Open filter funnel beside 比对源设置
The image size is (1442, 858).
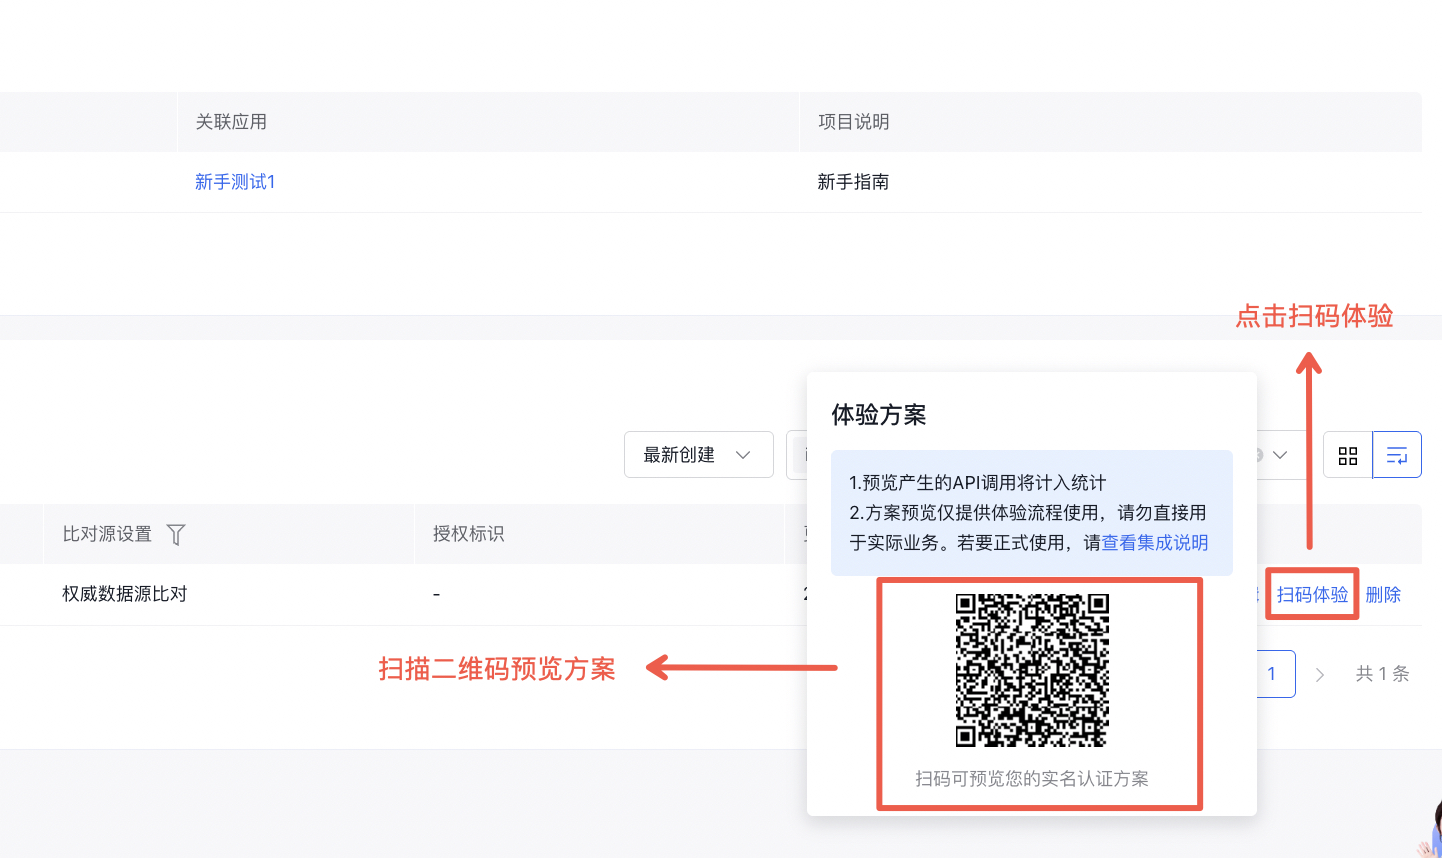[x=176, y=535]
